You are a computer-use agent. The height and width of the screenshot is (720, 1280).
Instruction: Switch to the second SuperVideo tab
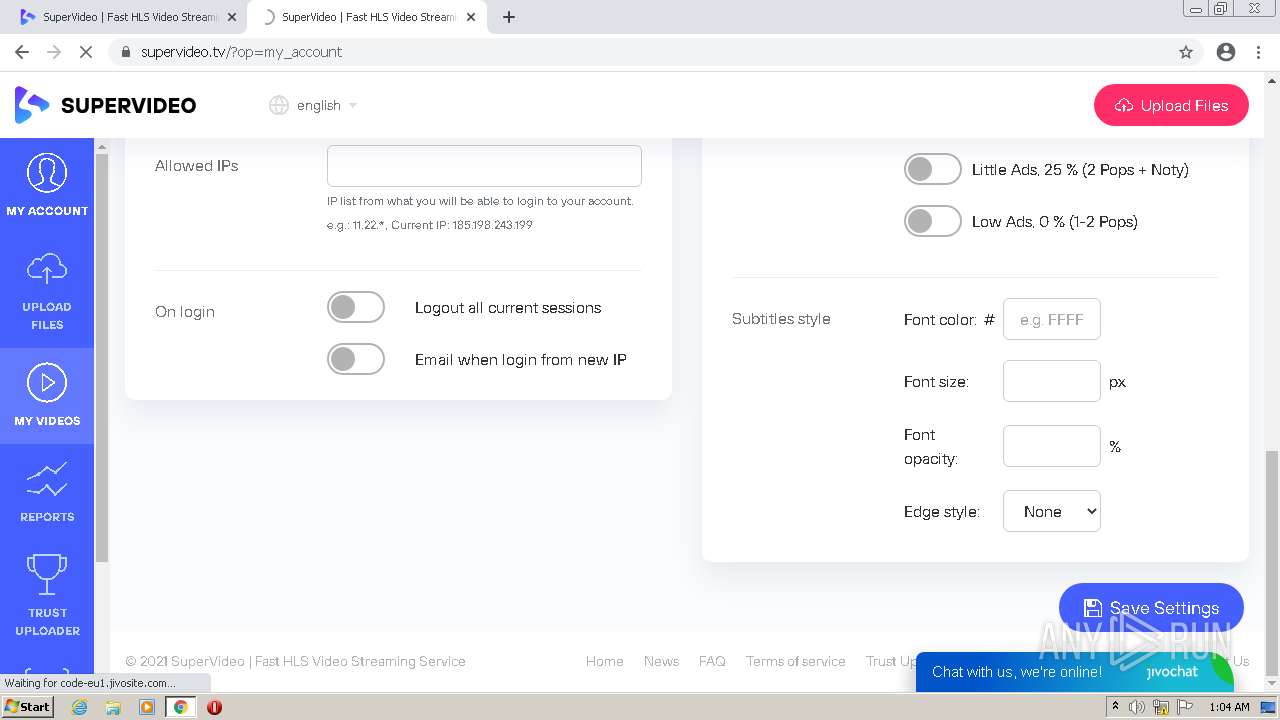tap(368, 17)
